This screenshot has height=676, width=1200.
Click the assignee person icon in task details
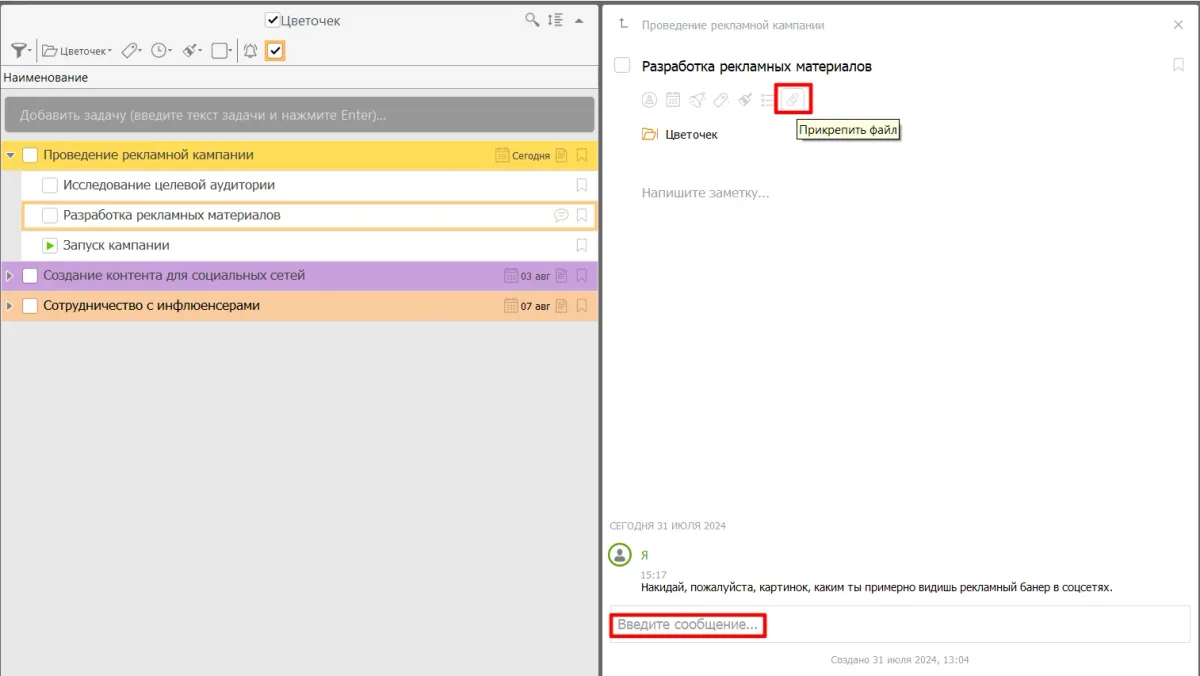[649, 99]
